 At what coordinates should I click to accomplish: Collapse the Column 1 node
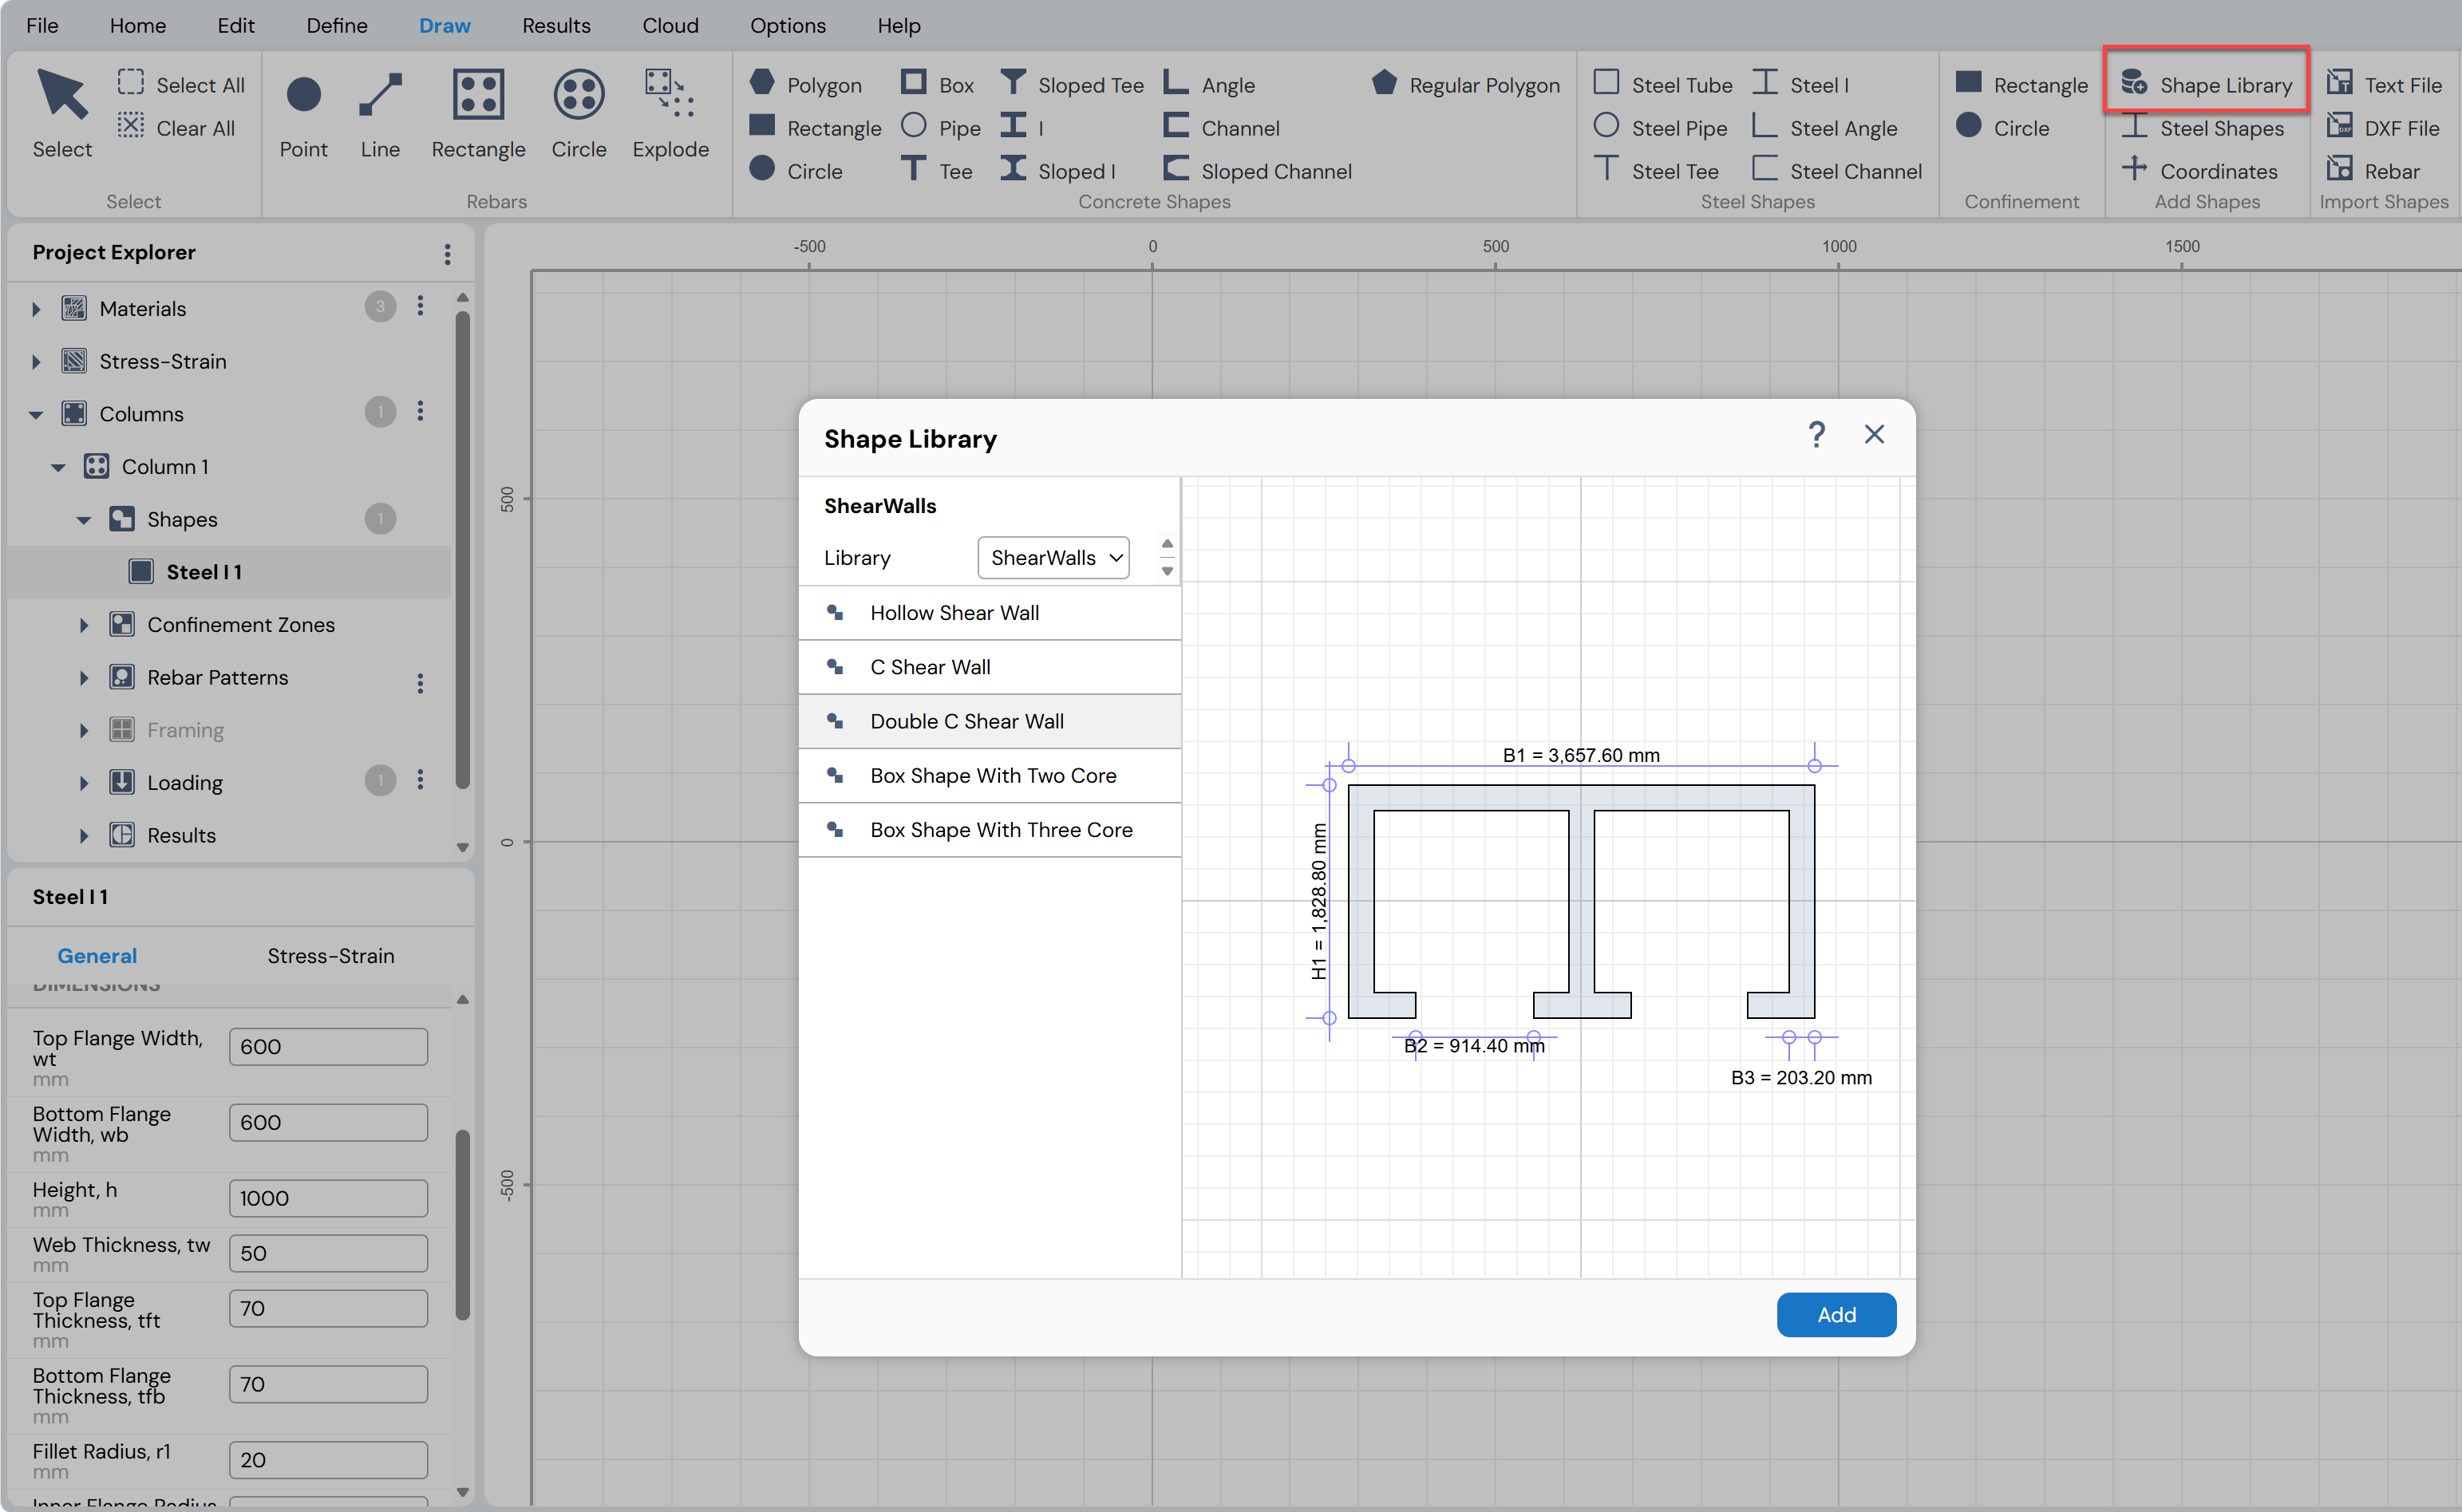pyautogui.click(x=59, y=467)
